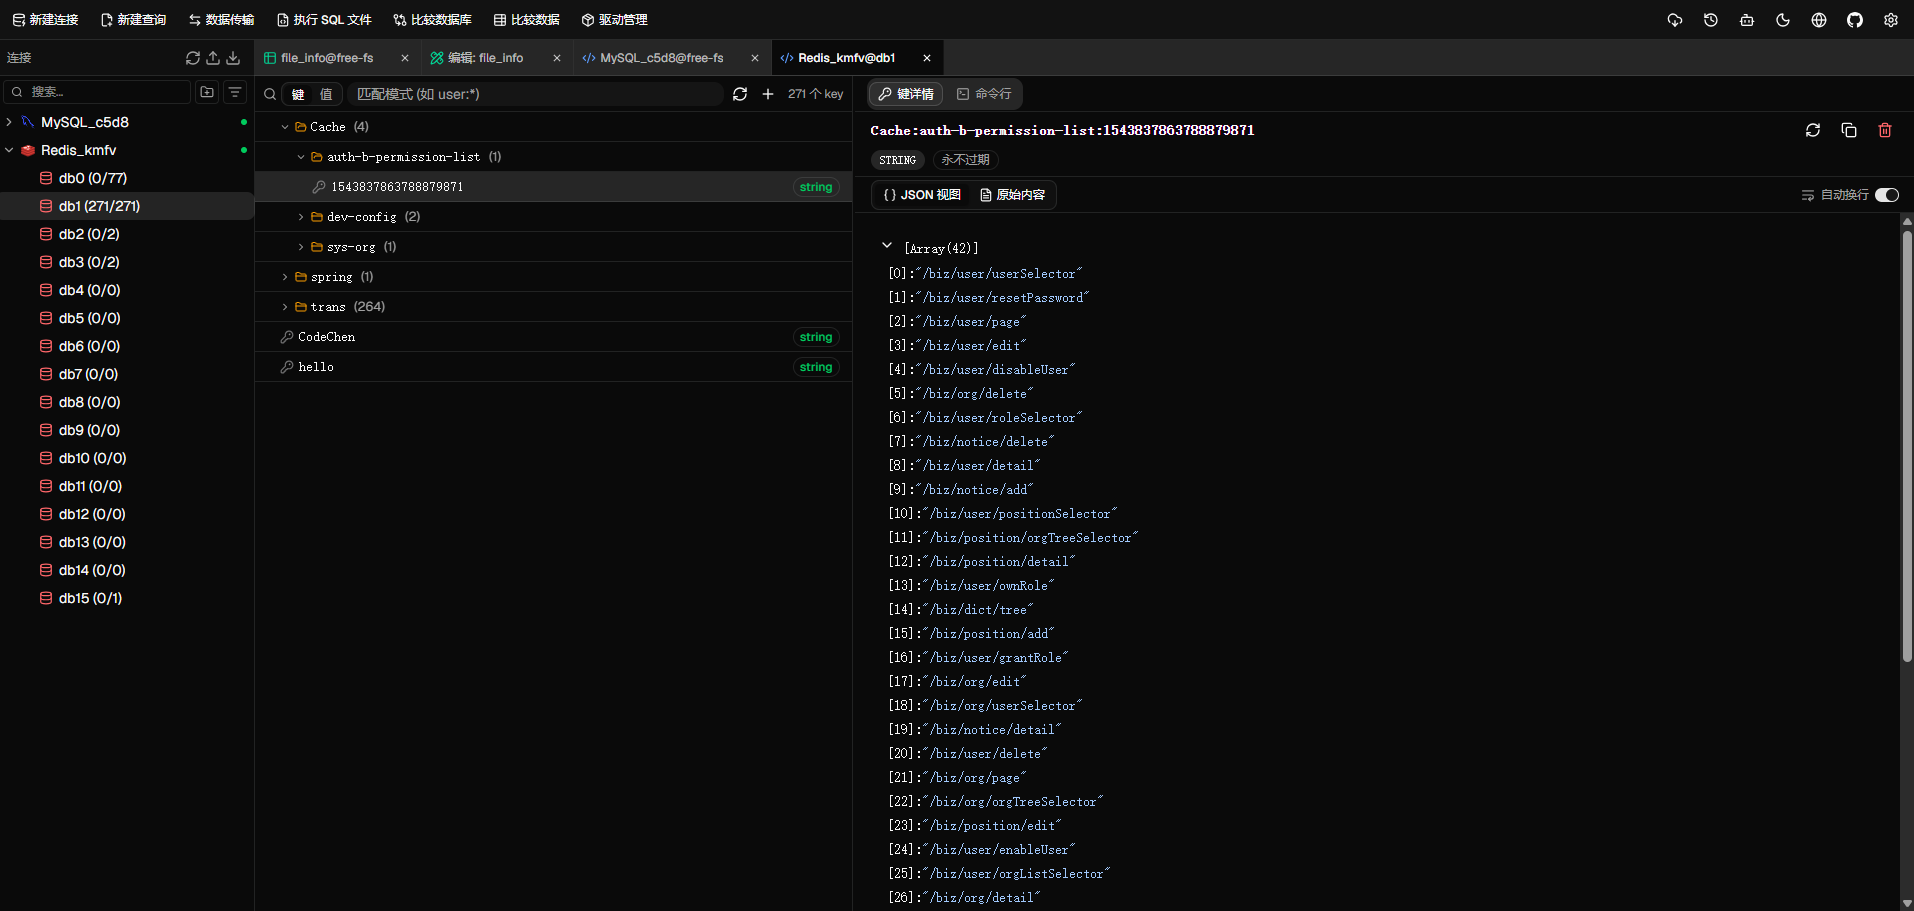Expand the trans folder
This screenshot has width=1914, height=911.
[285, 307]
